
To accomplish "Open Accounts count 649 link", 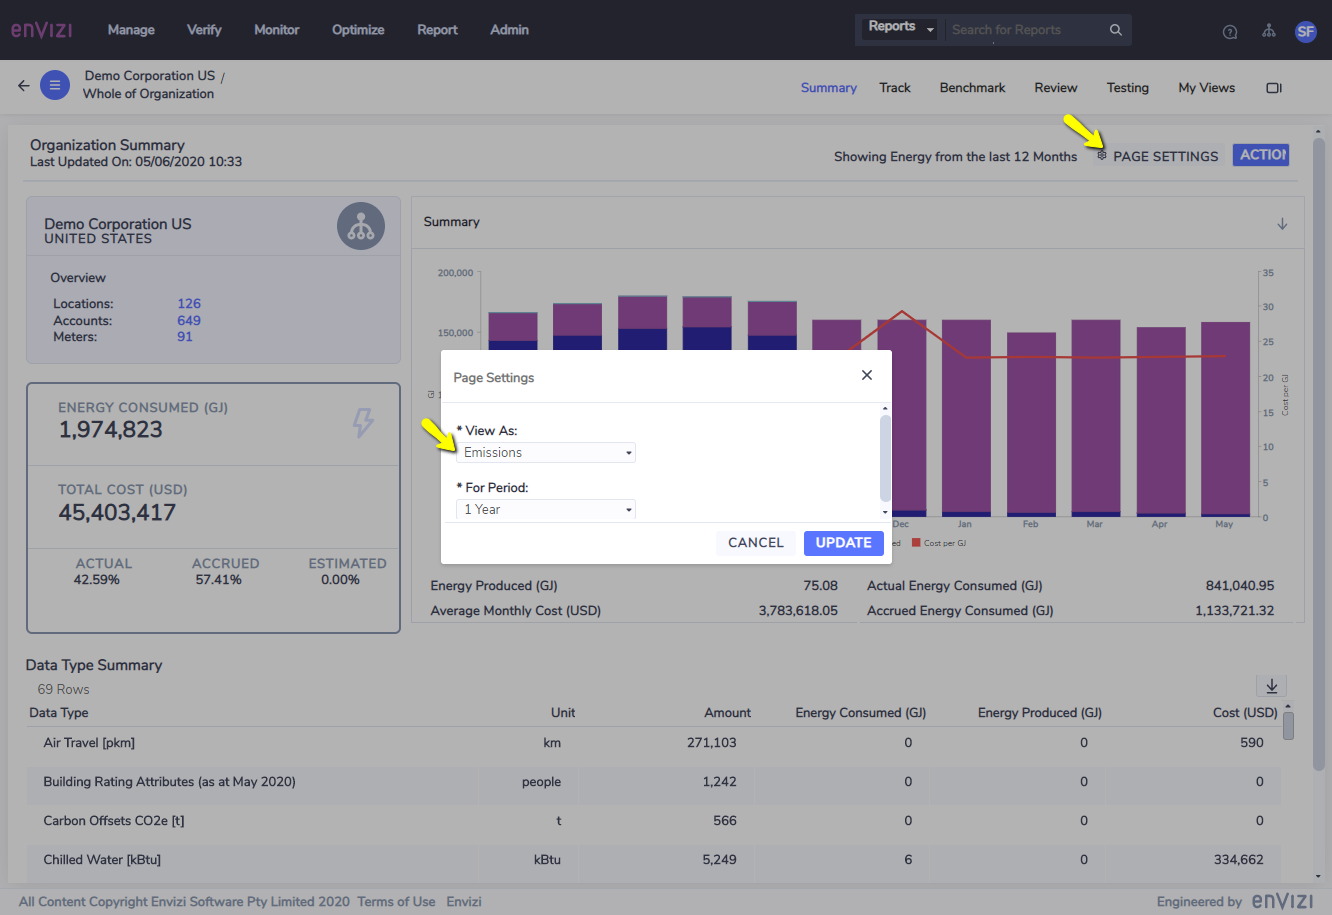I will point(189,321).
